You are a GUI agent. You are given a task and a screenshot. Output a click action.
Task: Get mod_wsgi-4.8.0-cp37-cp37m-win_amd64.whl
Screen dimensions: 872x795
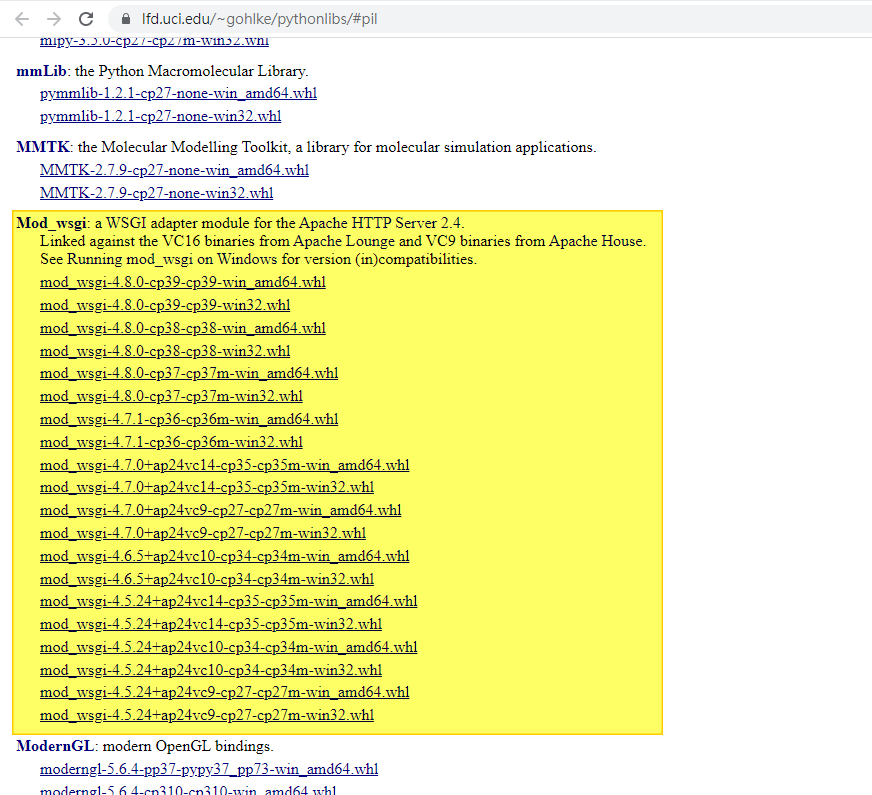(189, 373)
